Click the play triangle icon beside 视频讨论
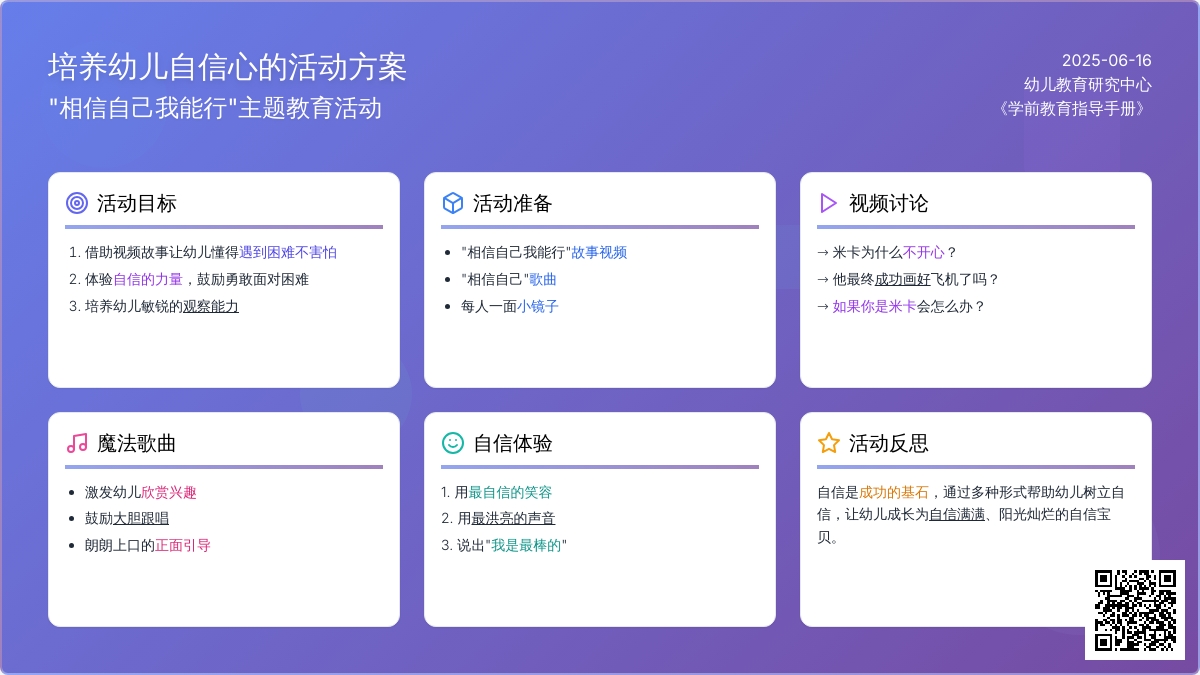Screen dimensions: 1200x675 [x=829, y=203]
